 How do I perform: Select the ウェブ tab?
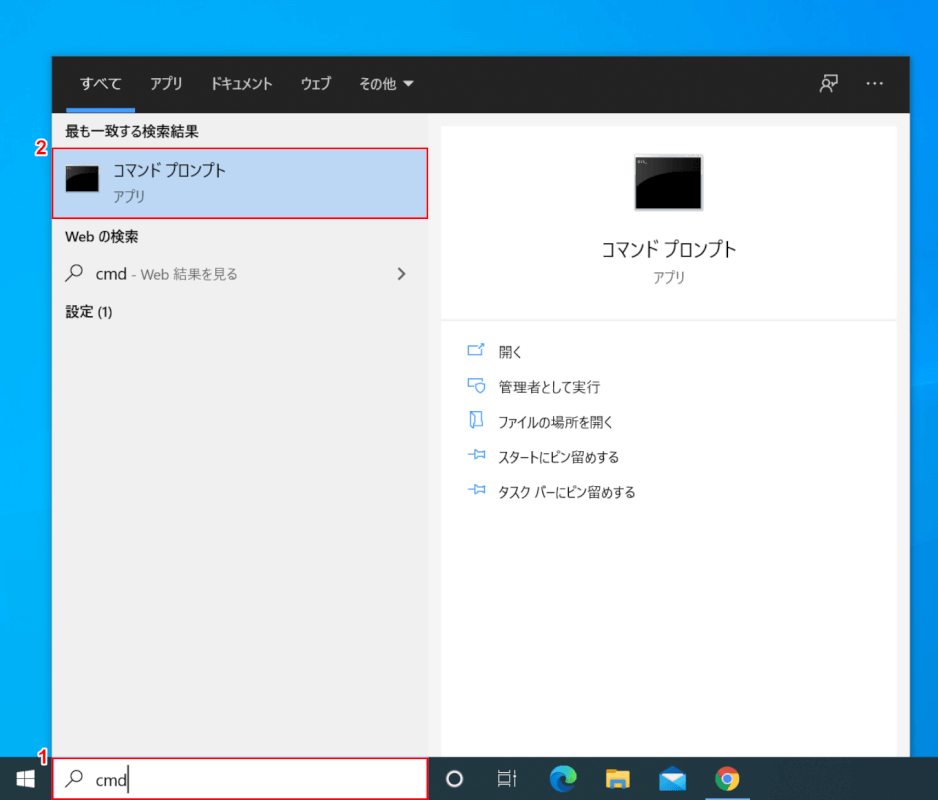[x=316, y=84]
